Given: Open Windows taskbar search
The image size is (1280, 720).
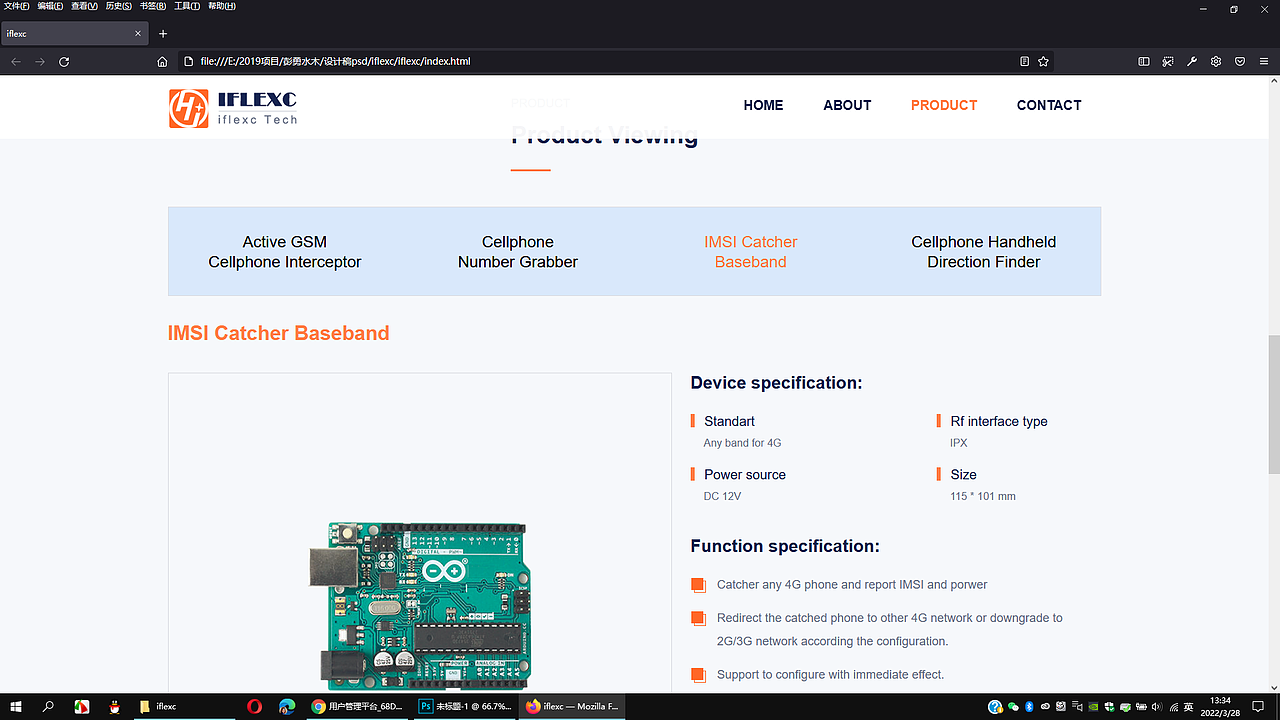Looking at the screenshot, I should pos(48,706).
